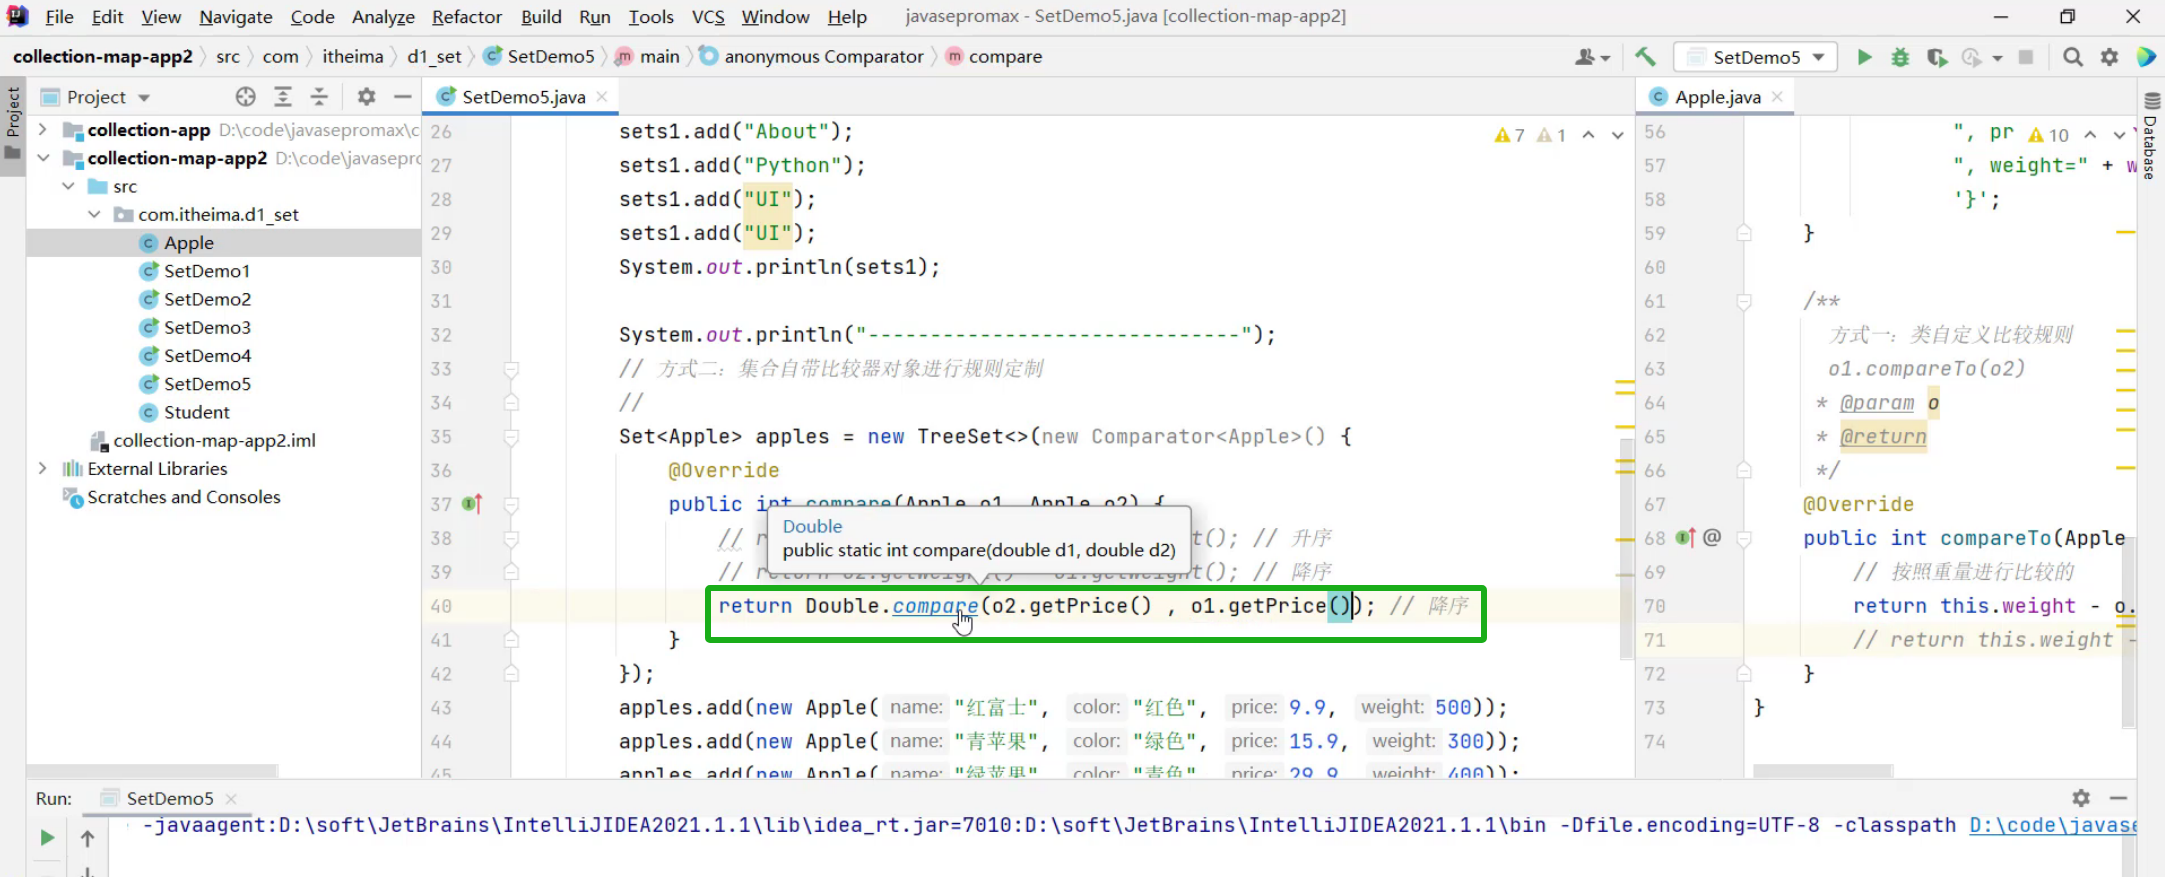
Task: Select collection-map-app2.iml file
Action: click(213, 440)
